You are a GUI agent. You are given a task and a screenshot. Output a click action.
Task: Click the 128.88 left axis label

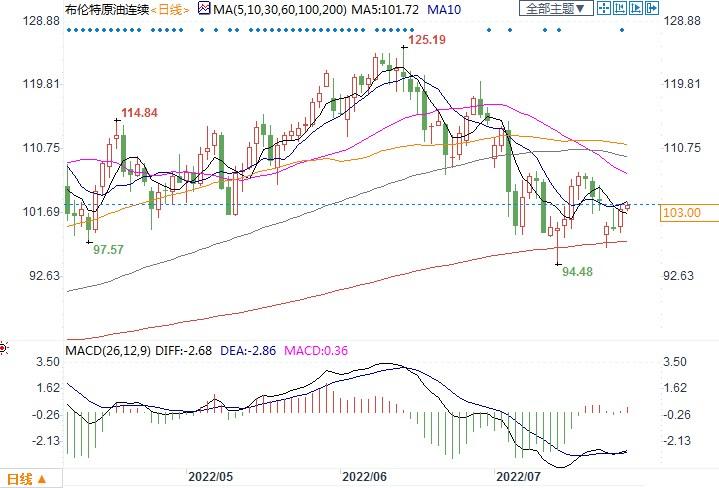42,21
